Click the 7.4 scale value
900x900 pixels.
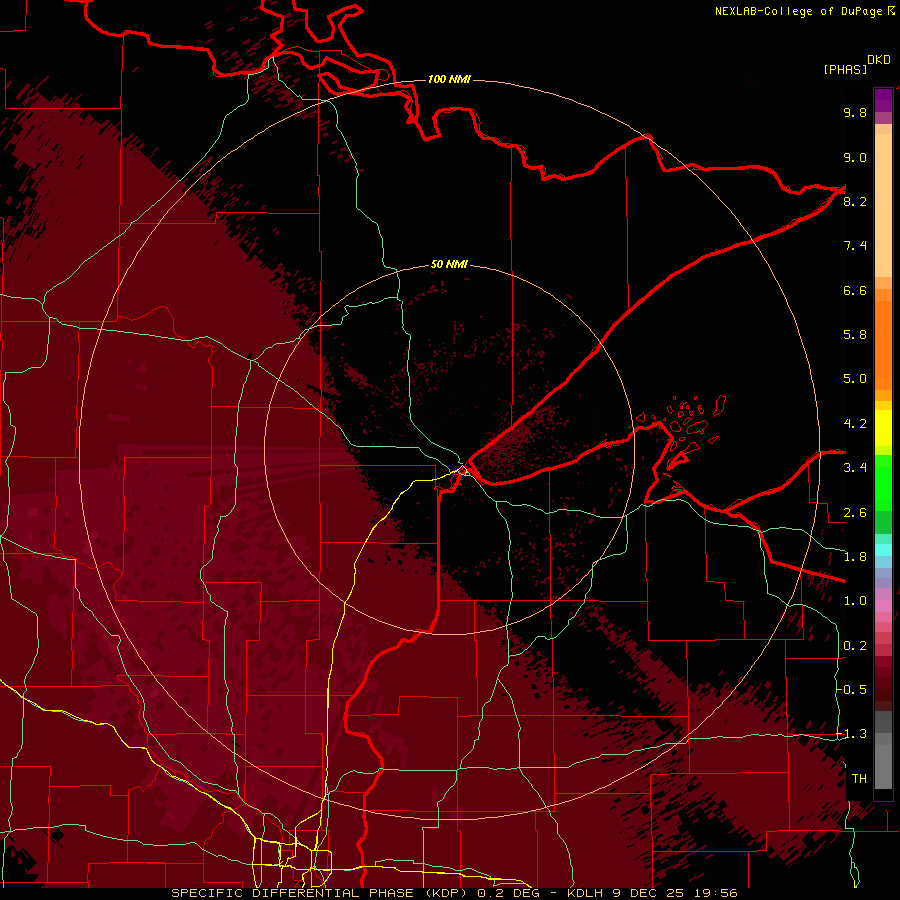coord(855,246)
